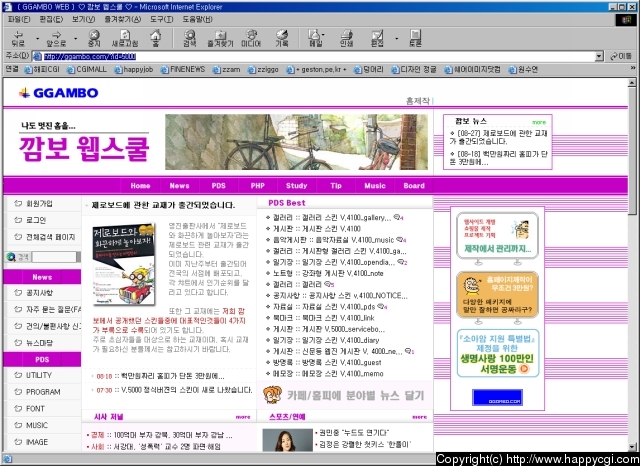Open the FONT category under PDS
This screenshot has height=466, width=640.
pos(35,408)
